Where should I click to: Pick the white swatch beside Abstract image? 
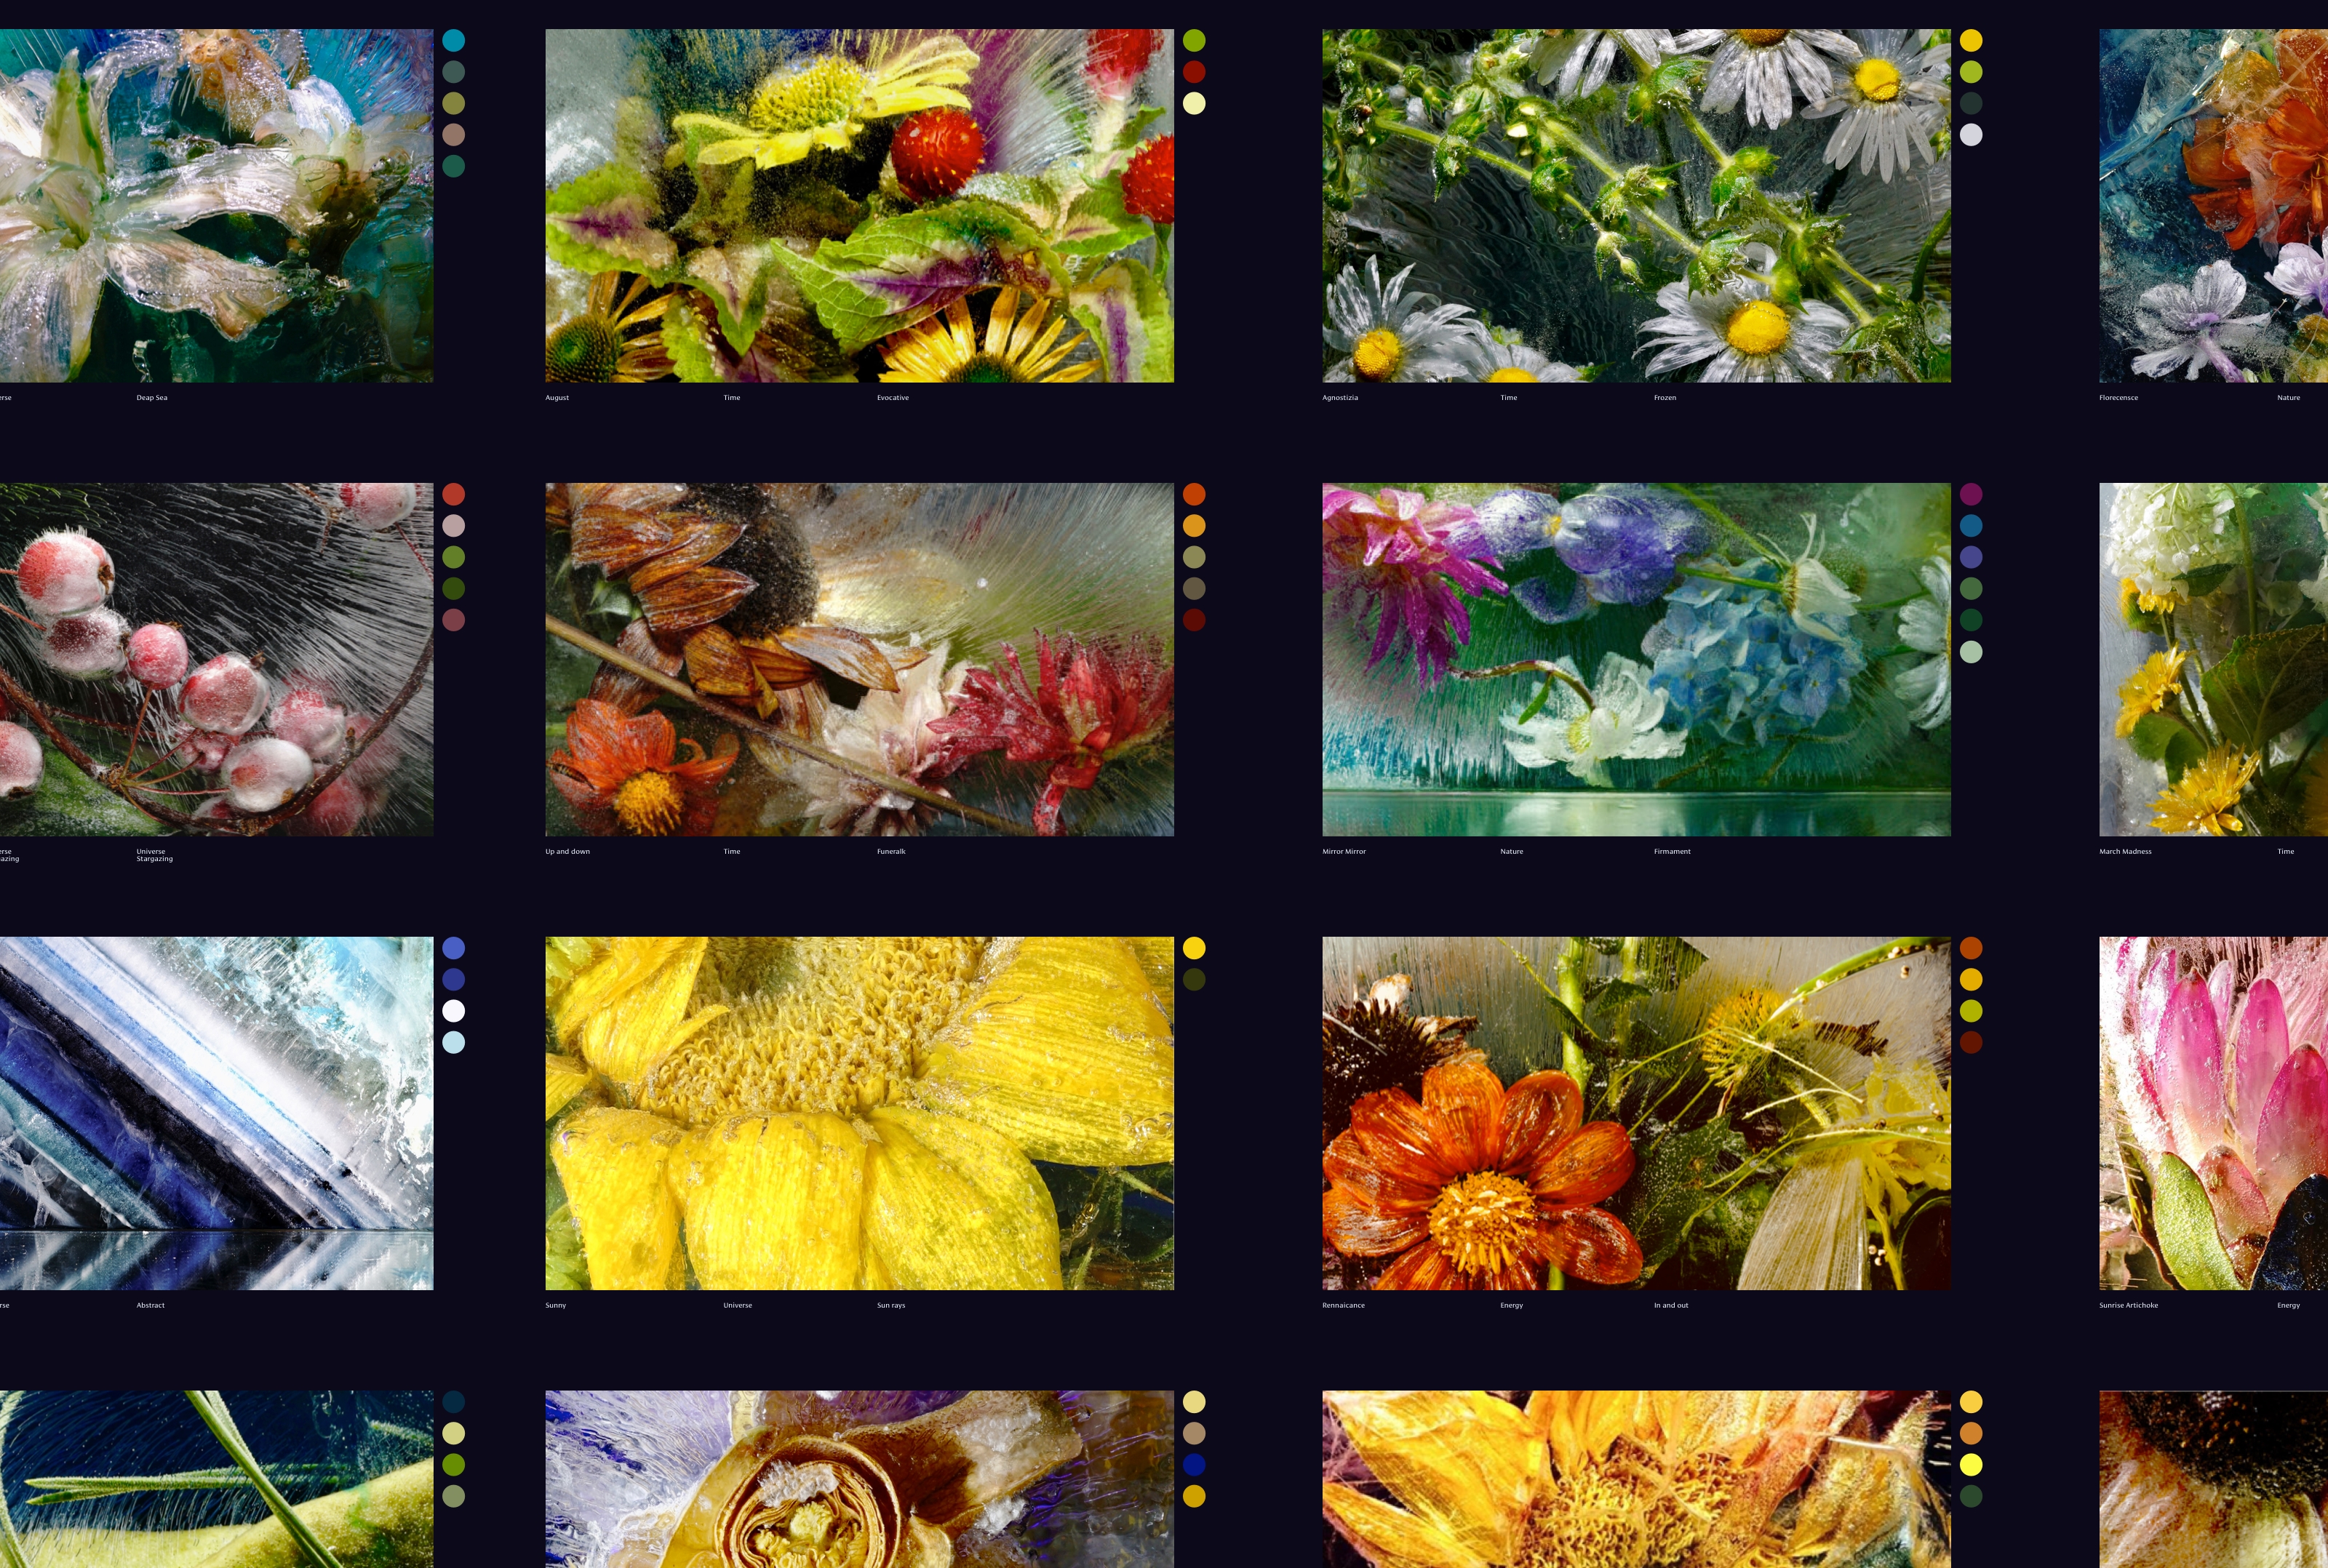(453, 1011)
